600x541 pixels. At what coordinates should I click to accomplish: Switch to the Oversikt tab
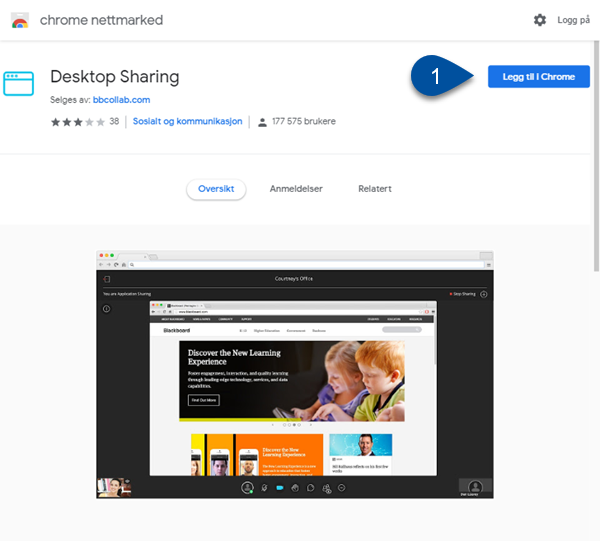(216, 189)
